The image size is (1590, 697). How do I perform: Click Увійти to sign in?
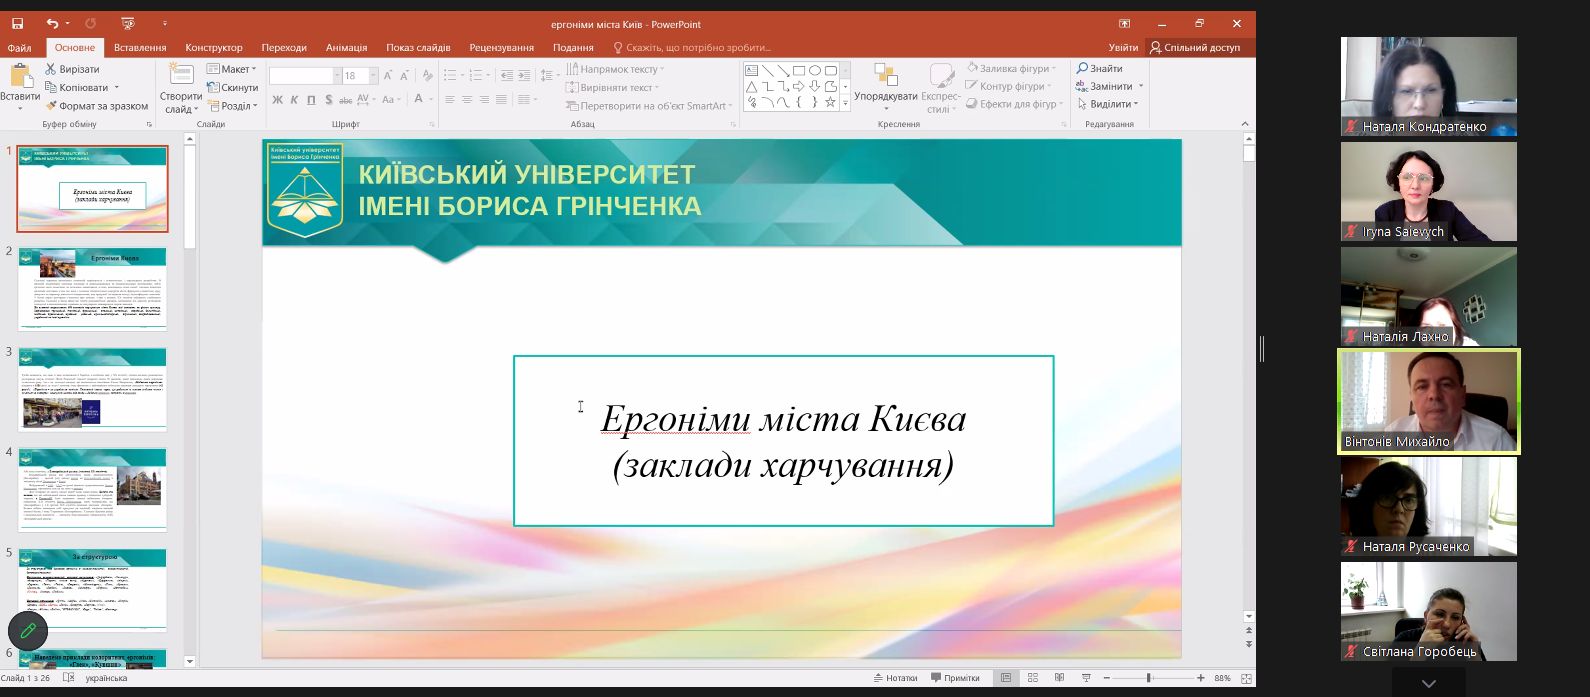click(1123, 47)
